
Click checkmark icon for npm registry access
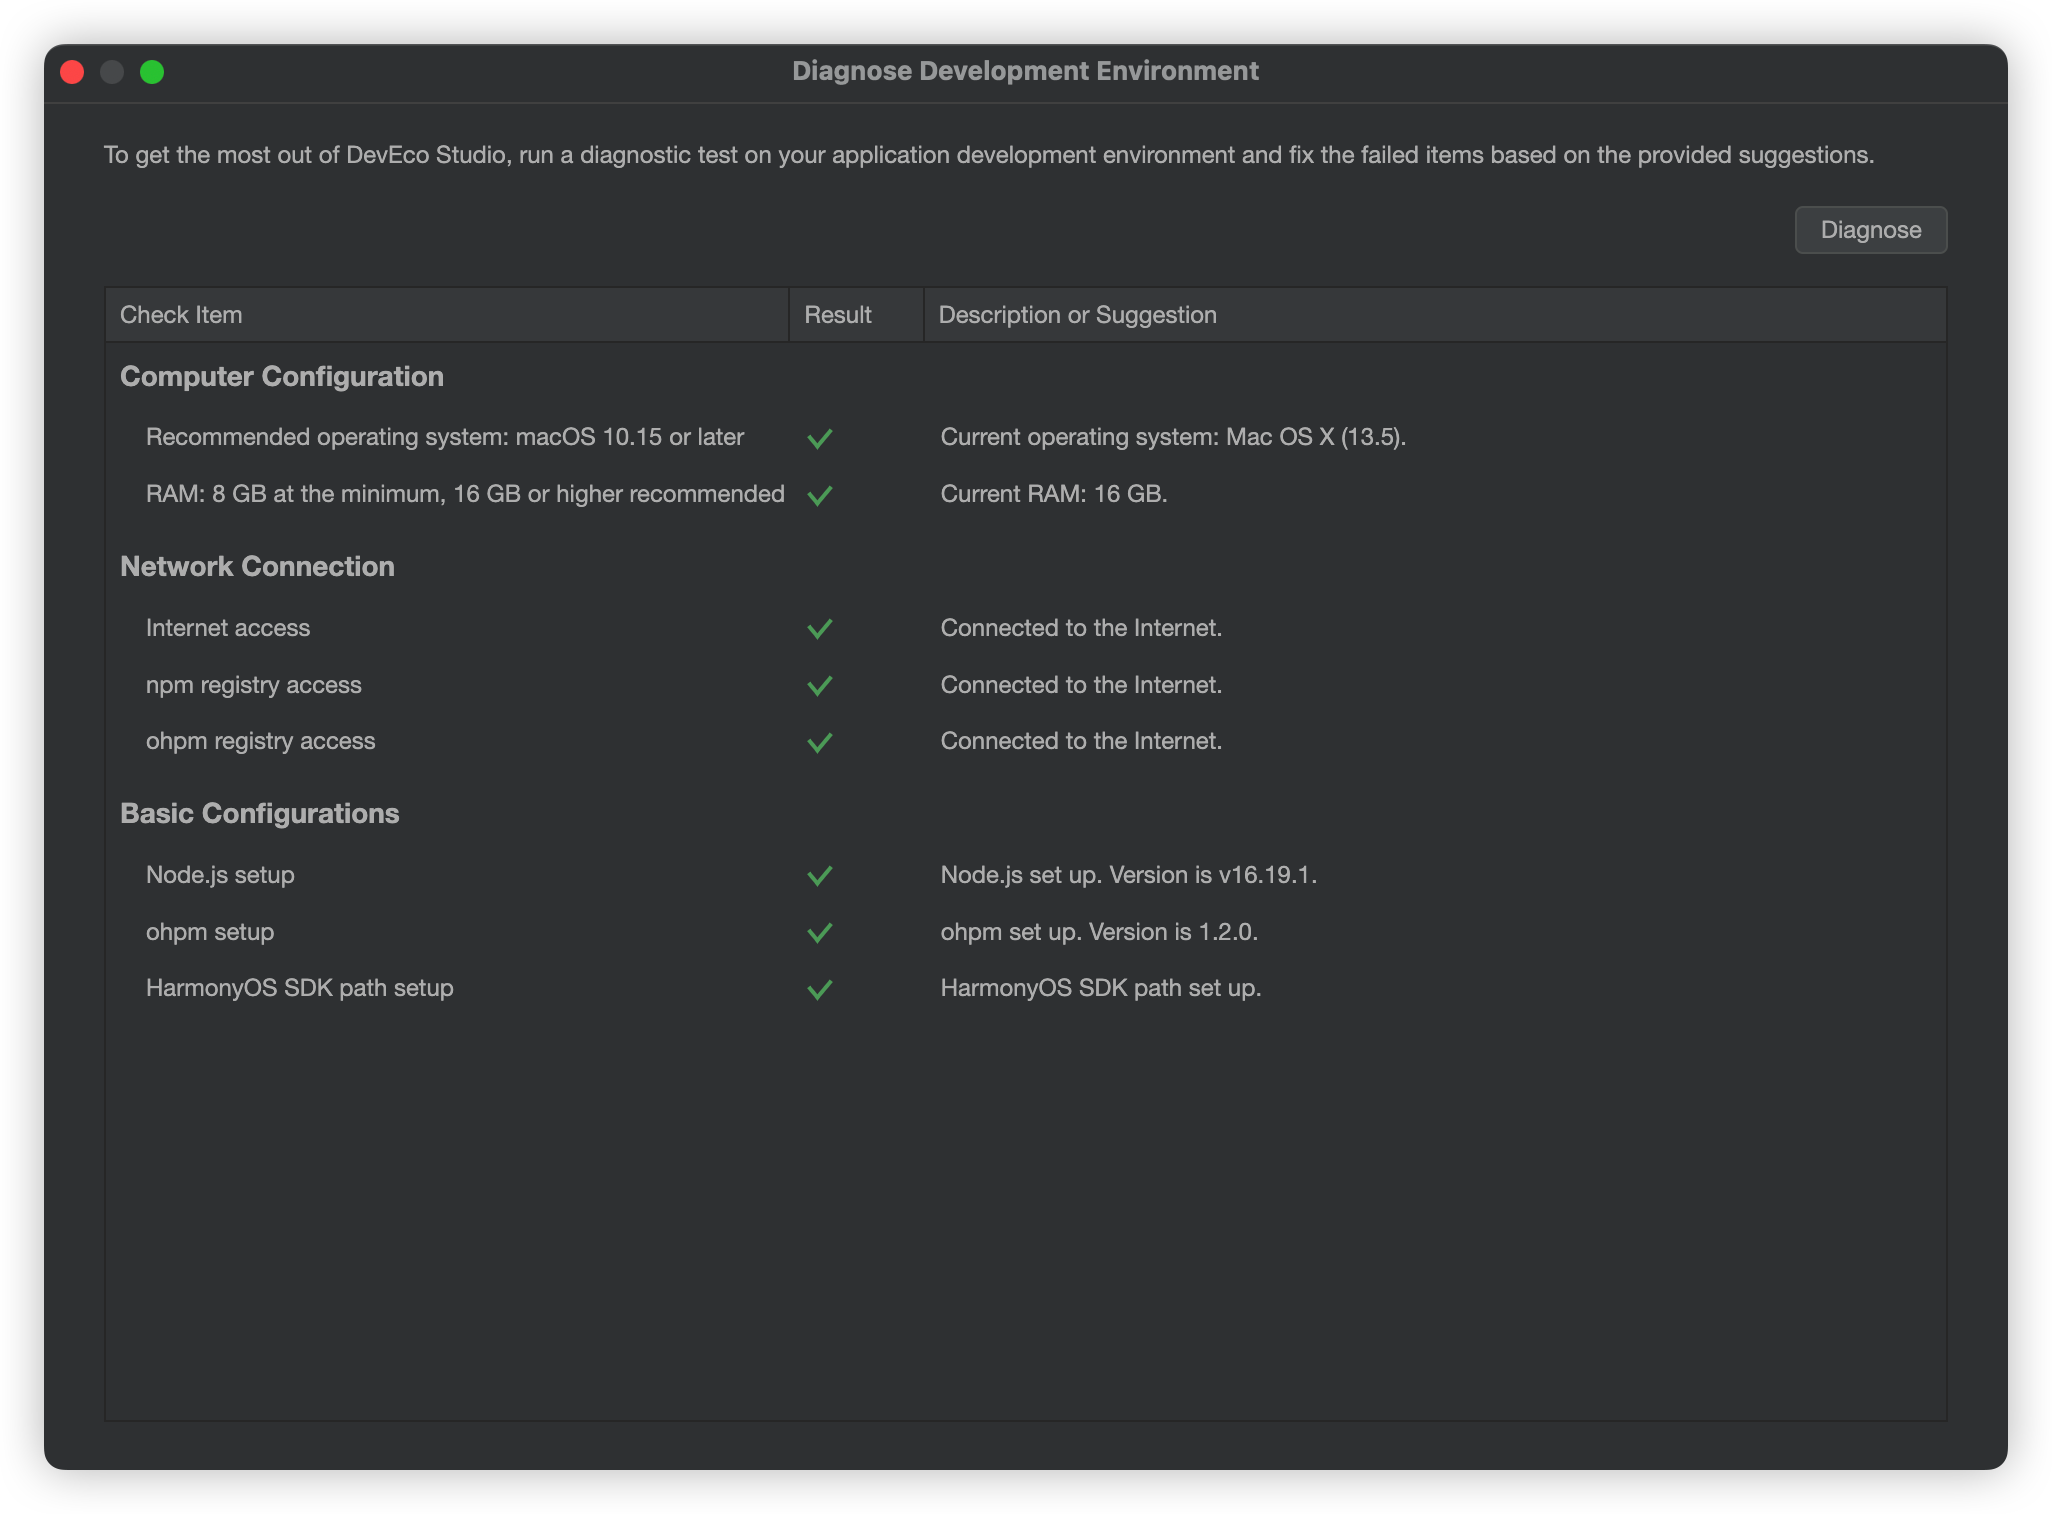[x=819, y=685]
